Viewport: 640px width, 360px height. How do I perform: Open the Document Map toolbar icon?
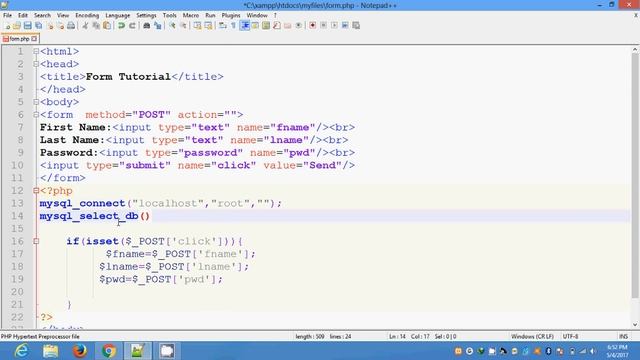(x=266, y=26)
